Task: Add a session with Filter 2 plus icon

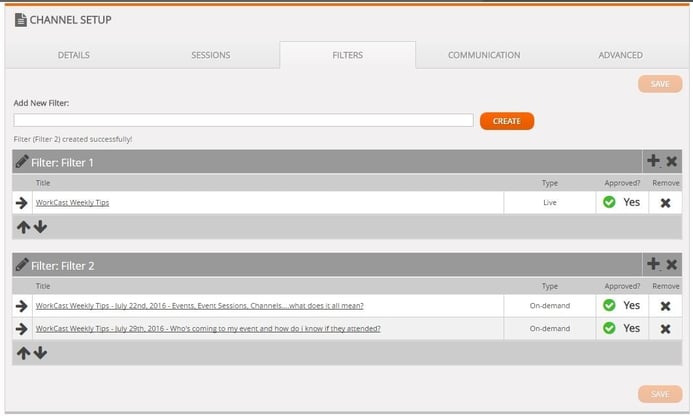Action: click(653, 264)
